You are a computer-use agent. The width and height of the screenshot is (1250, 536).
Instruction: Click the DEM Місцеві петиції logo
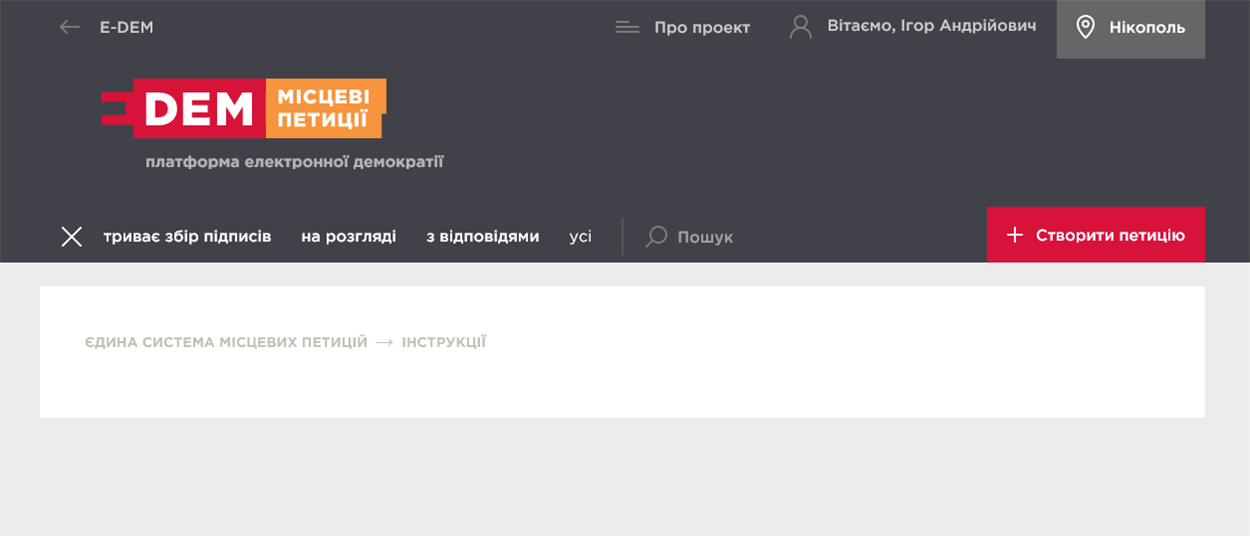pyautogui.click(x=243, y=108)
